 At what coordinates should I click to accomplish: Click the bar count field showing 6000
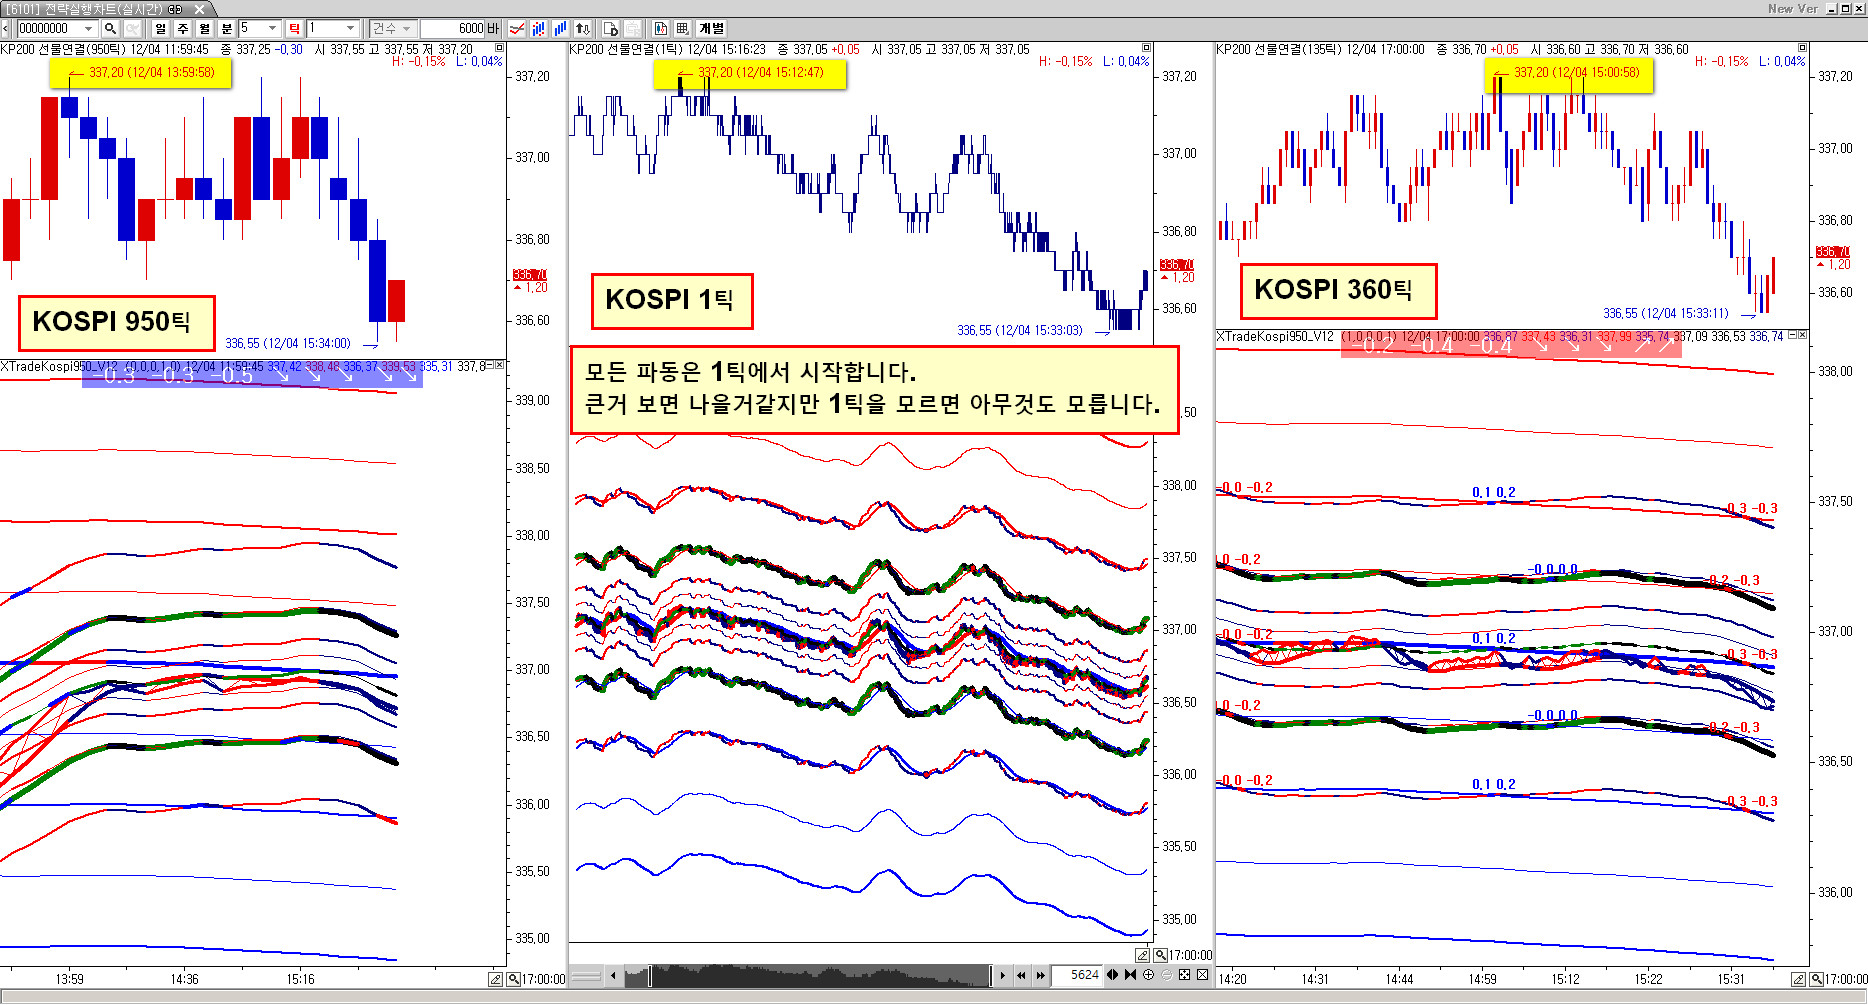point(453,29)
